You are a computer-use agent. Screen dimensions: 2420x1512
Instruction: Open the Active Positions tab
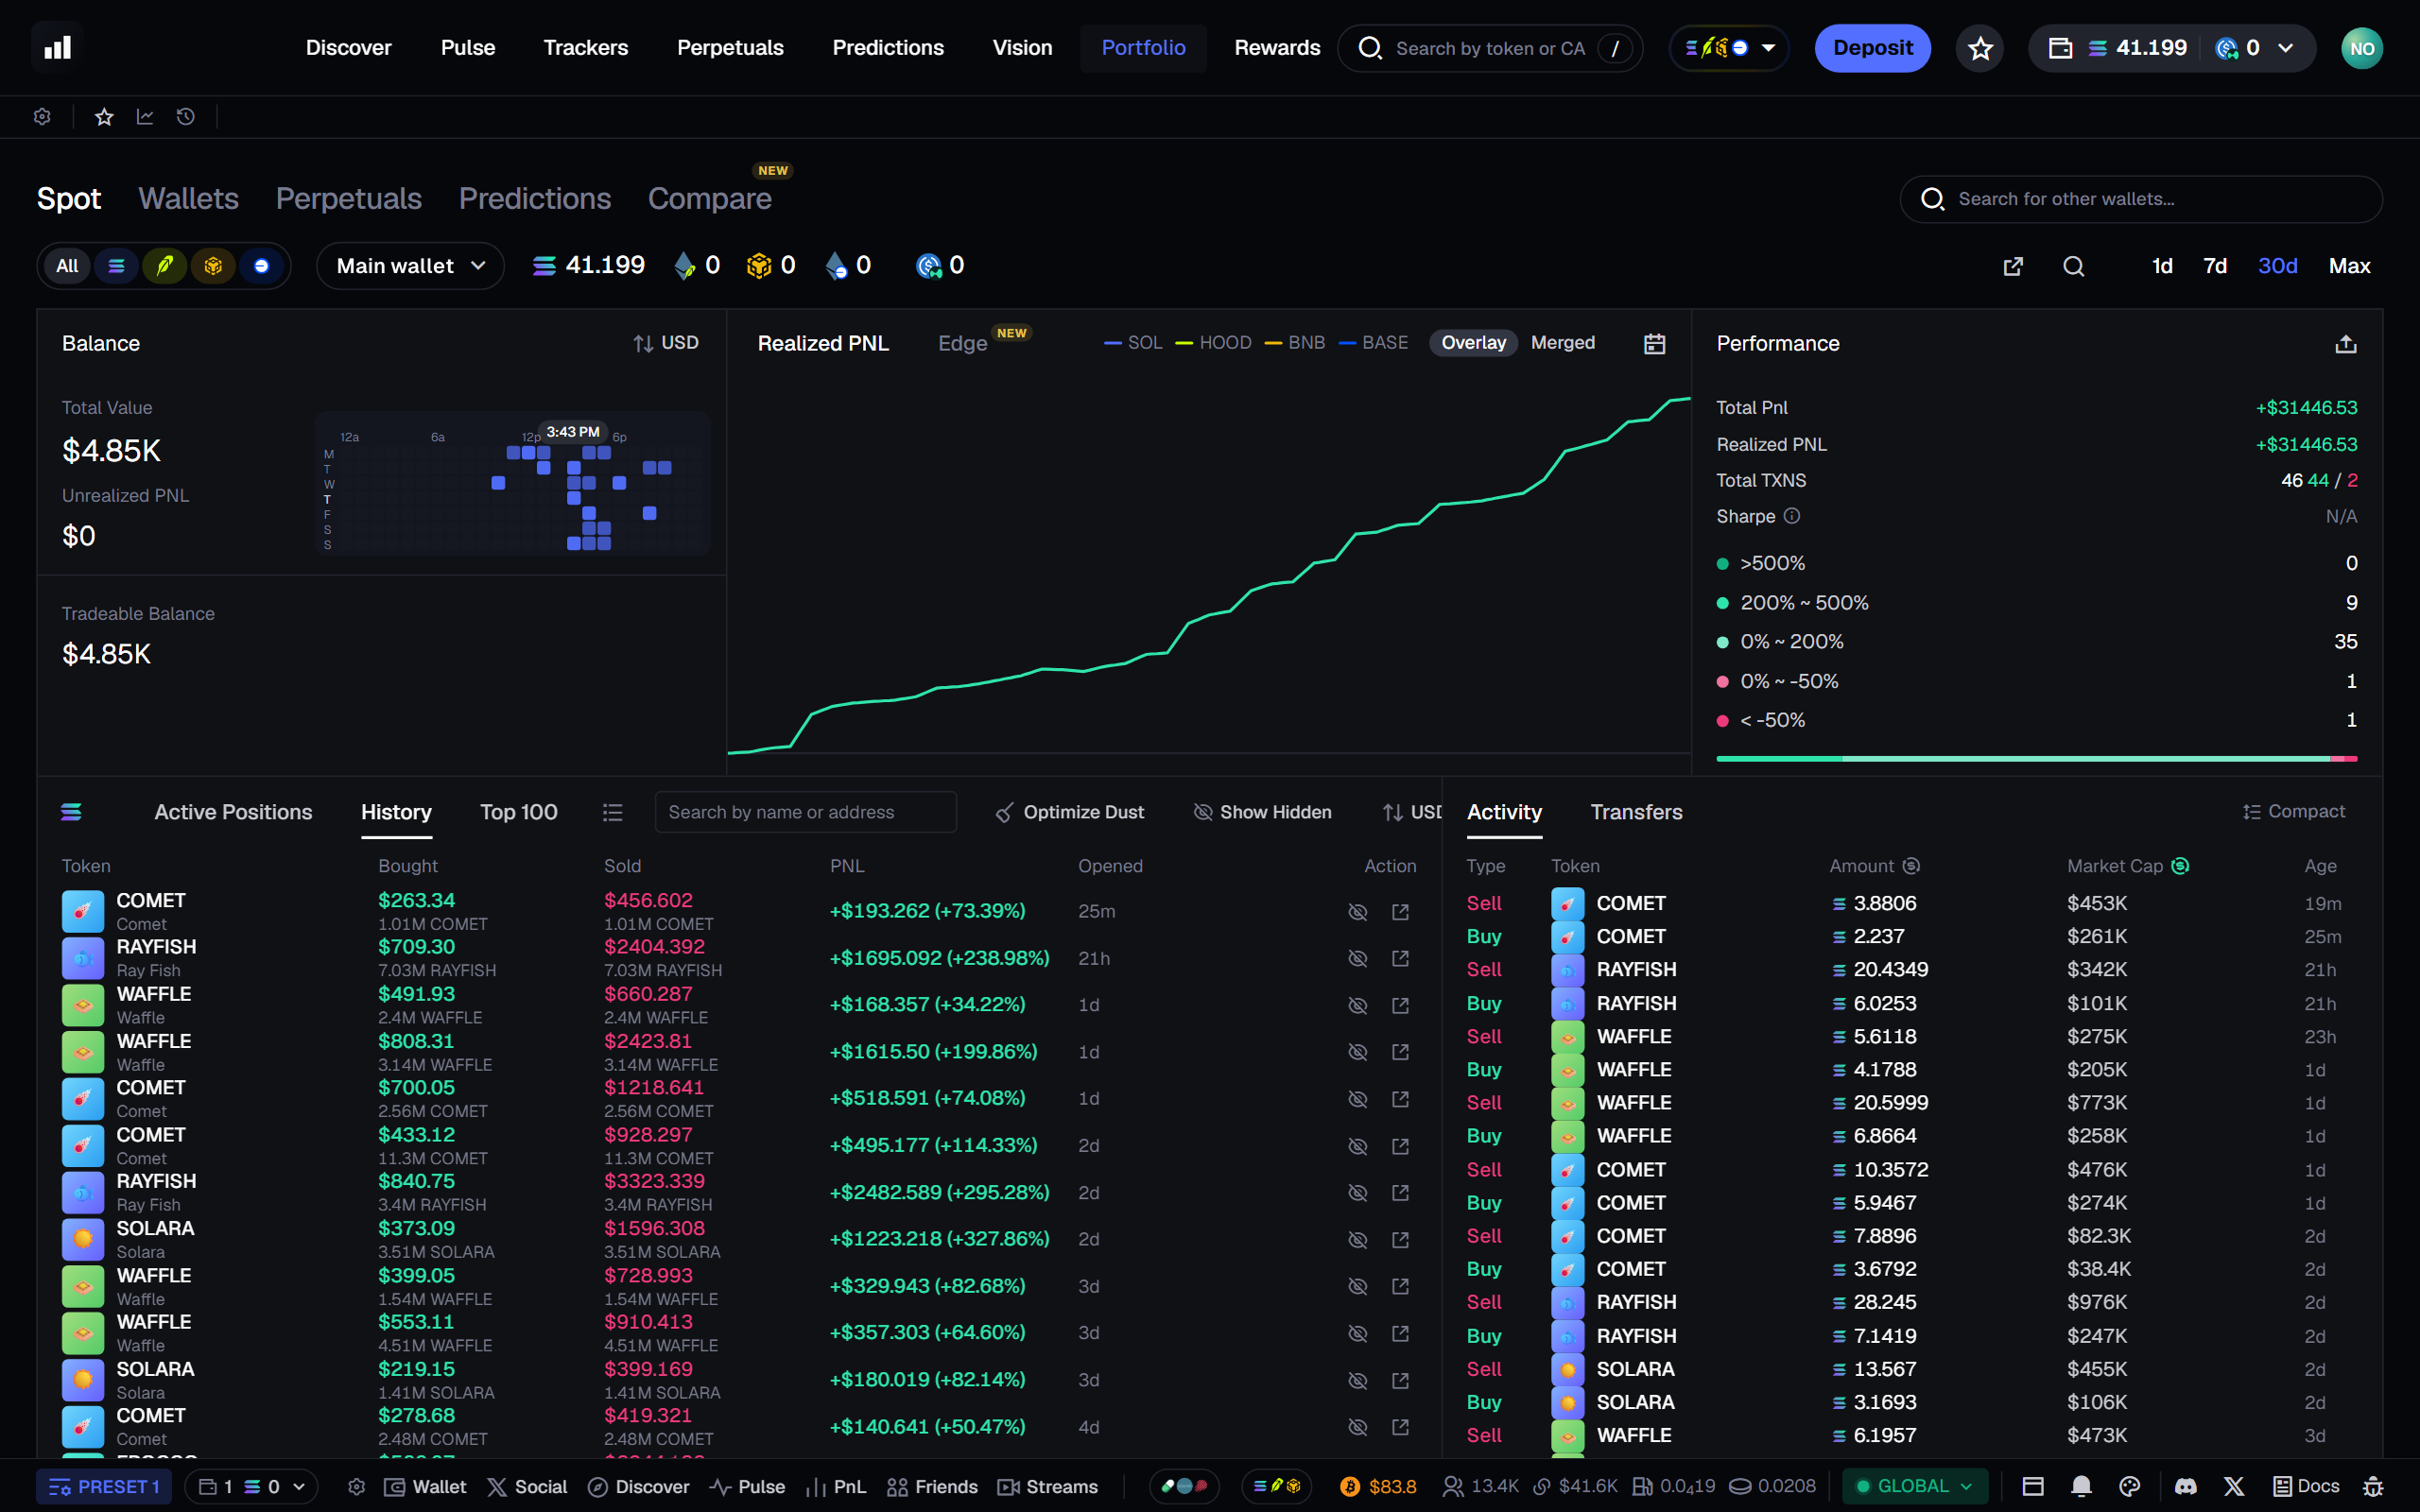[233, 812]
